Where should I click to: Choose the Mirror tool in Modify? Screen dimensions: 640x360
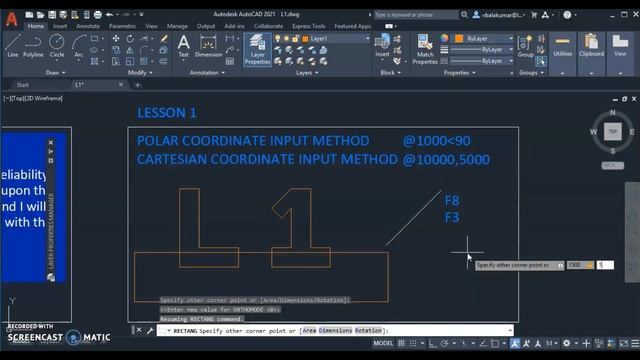[x=130, y=50]
